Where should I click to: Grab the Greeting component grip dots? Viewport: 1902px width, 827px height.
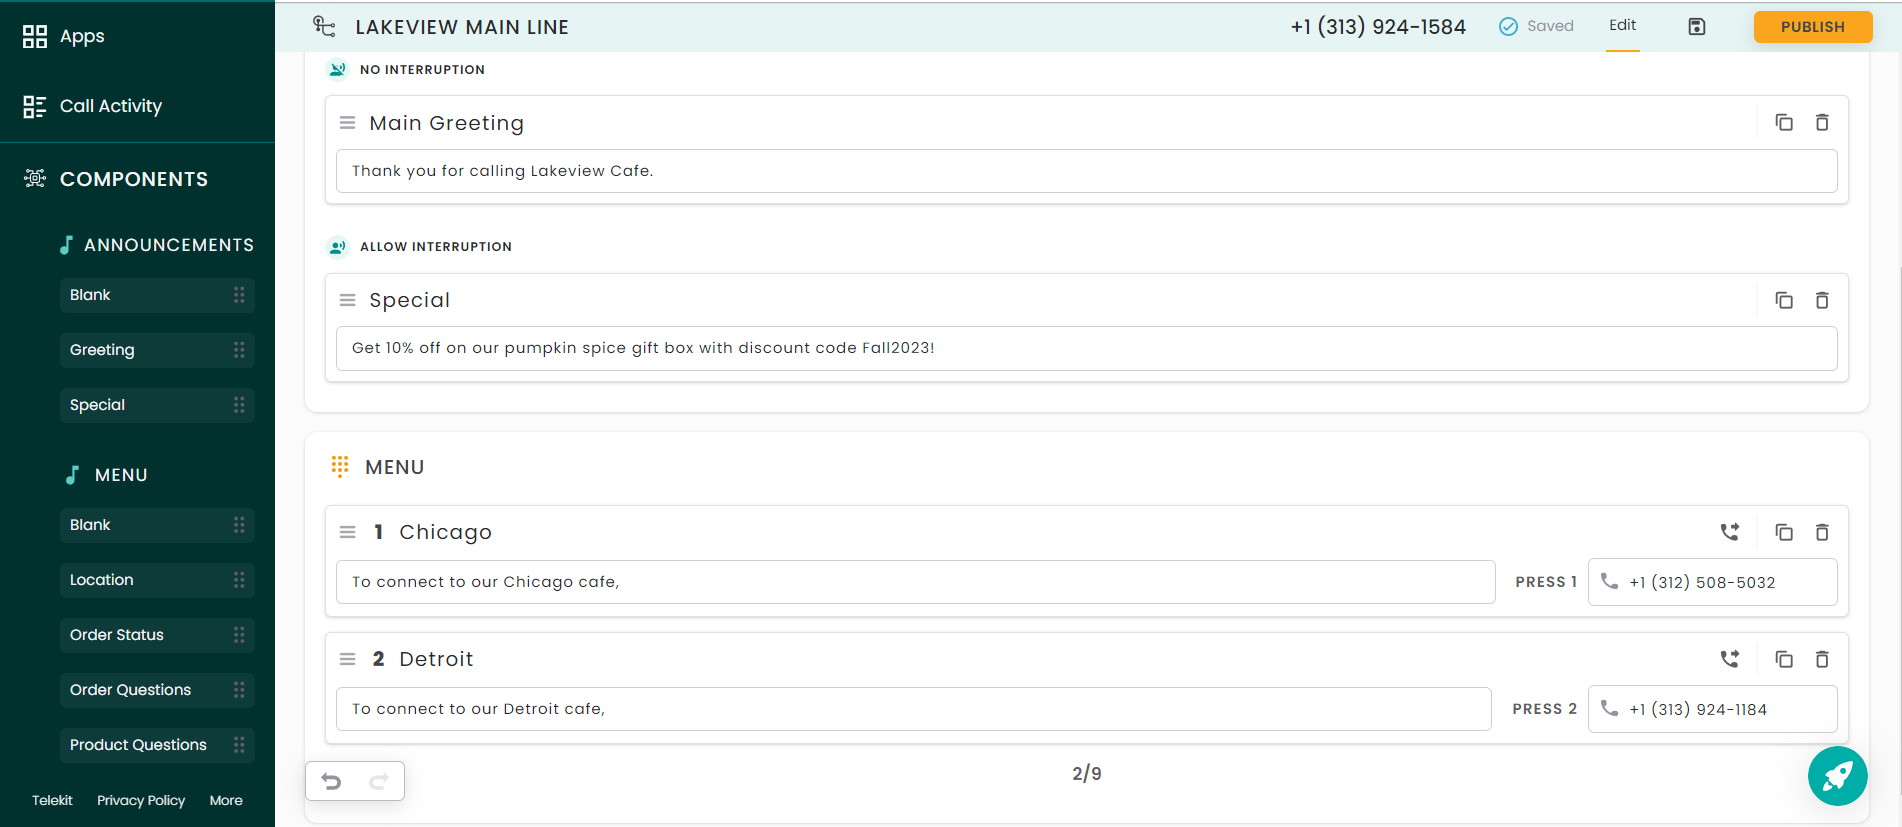(x=239, y=350)
